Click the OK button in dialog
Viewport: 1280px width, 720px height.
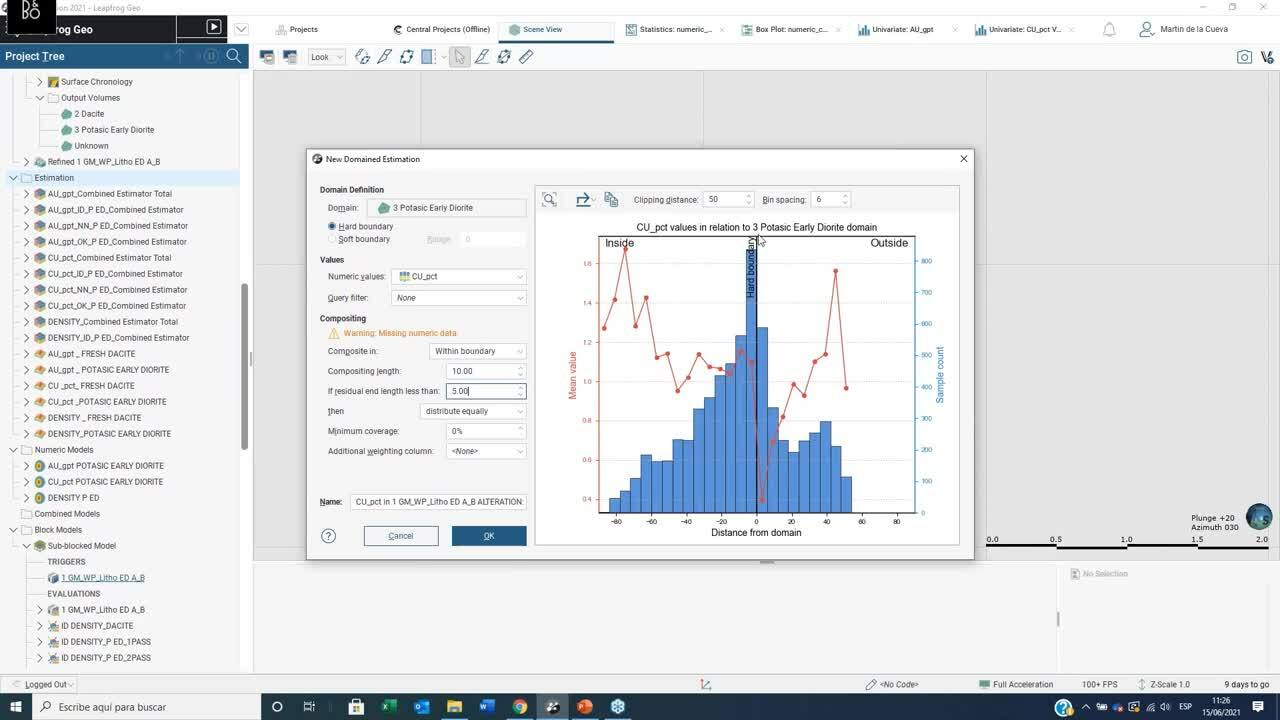point(489,536)
